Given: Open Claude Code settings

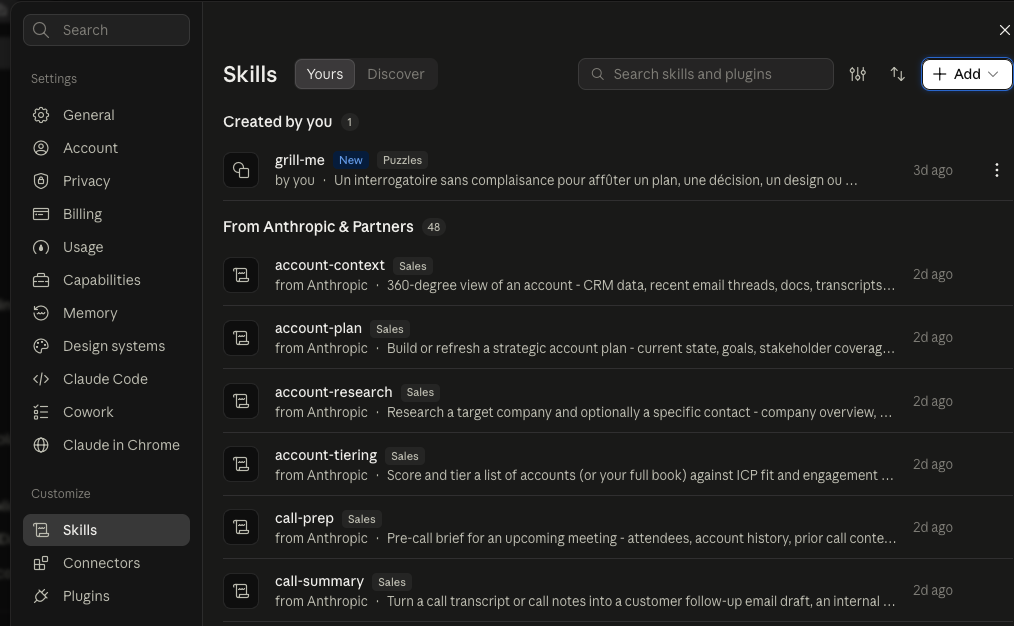Looking at the screenshot, I should coord(106,379).
